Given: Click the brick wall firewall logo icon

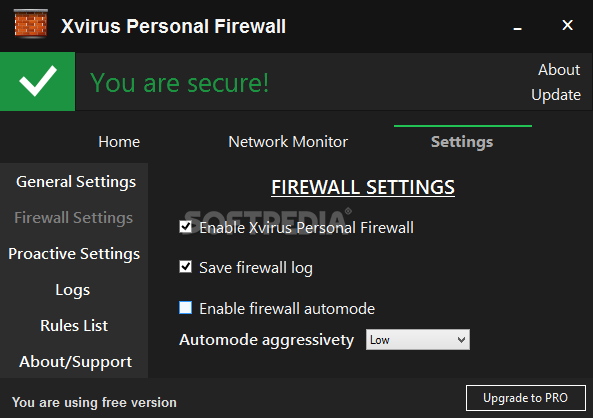Looking at the screenshot, I should point(31,24).
